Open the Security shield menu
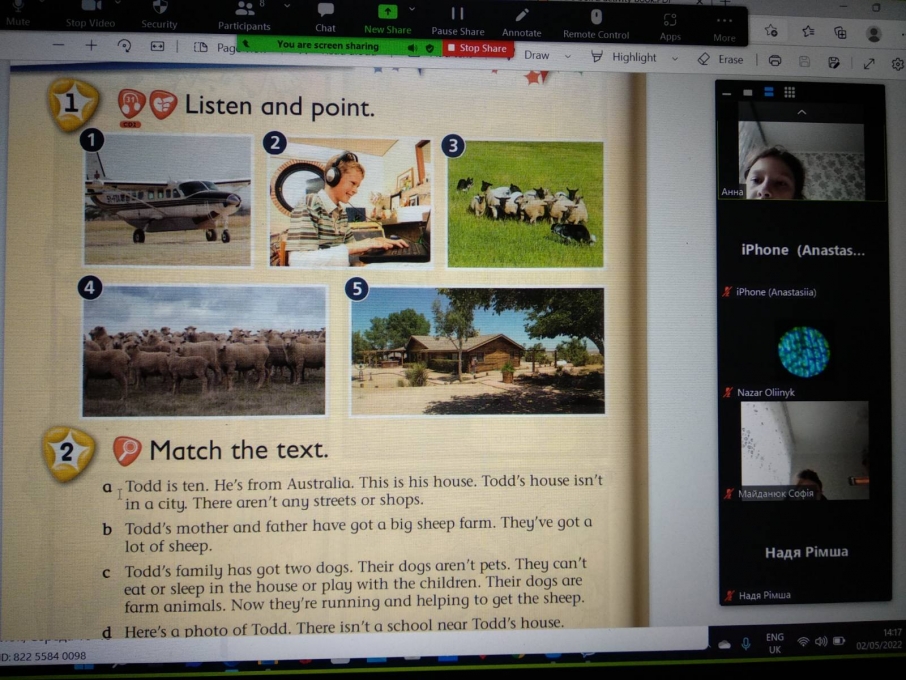The image size is (906, 680). click(159, 15)
